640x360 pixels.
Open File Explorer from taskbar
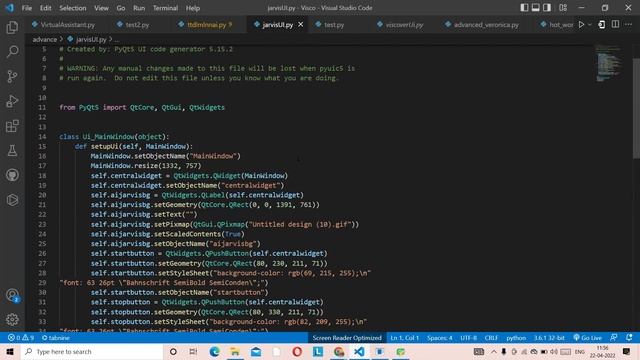(235, 351)
